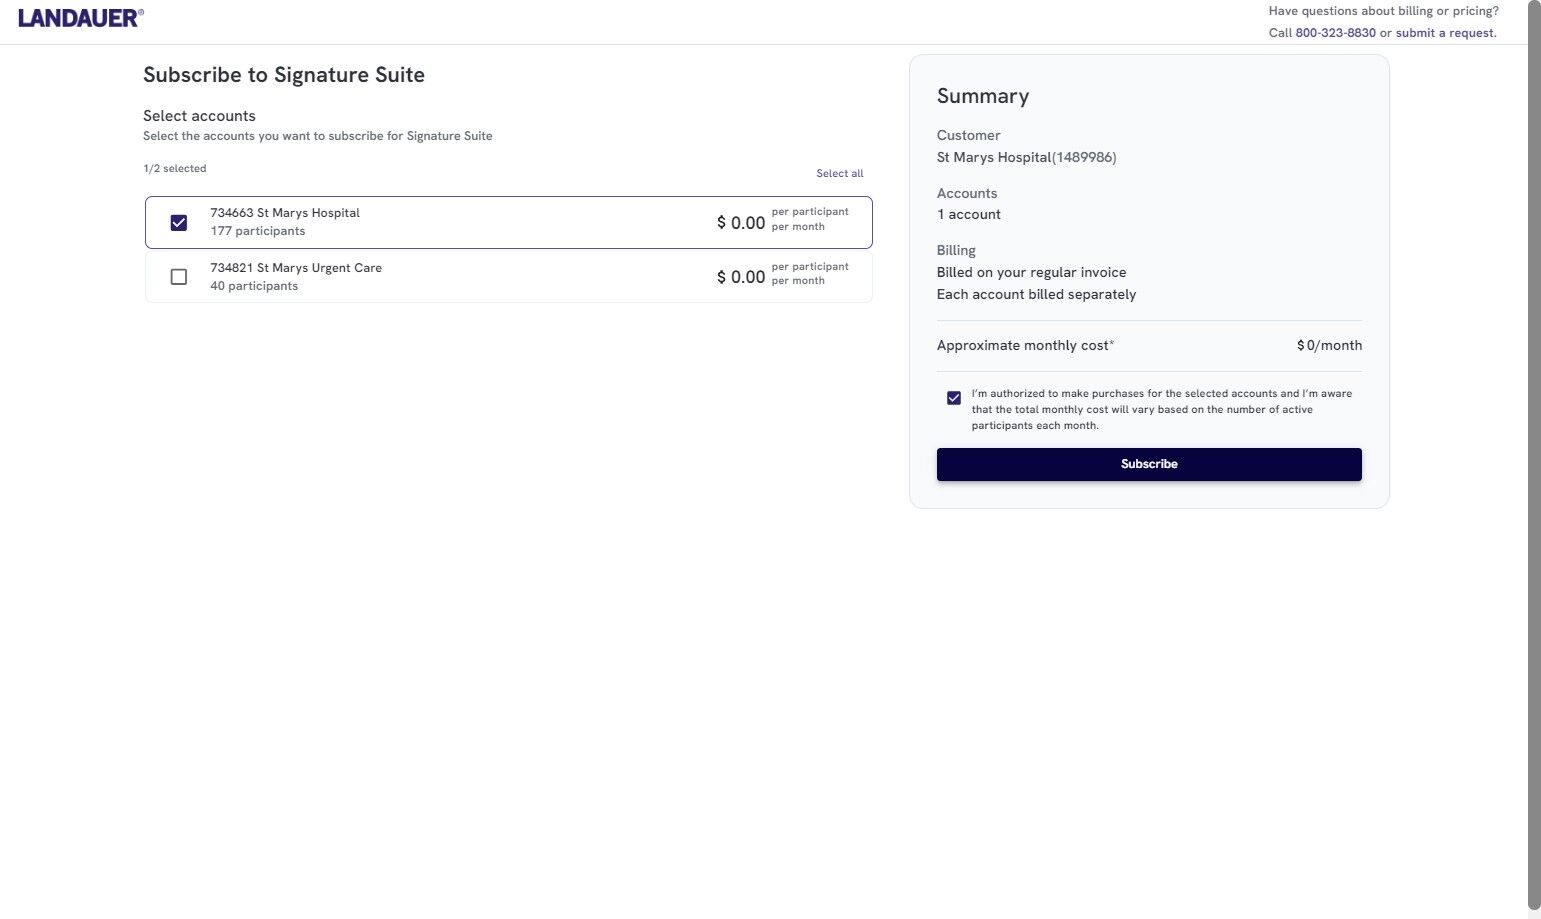
Task: Click the $0/month approximate cost value
Action: tap(1329, 345)
